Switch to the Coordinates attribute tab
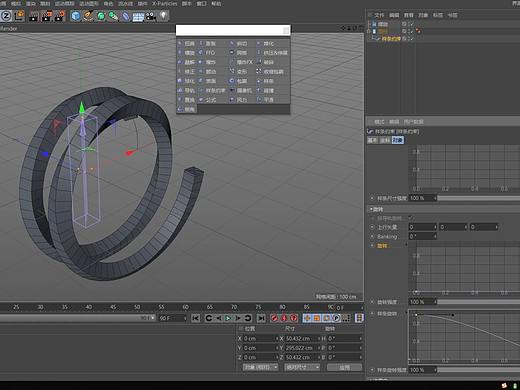Screen dimensions: 520x390 [x=385, y=140]
